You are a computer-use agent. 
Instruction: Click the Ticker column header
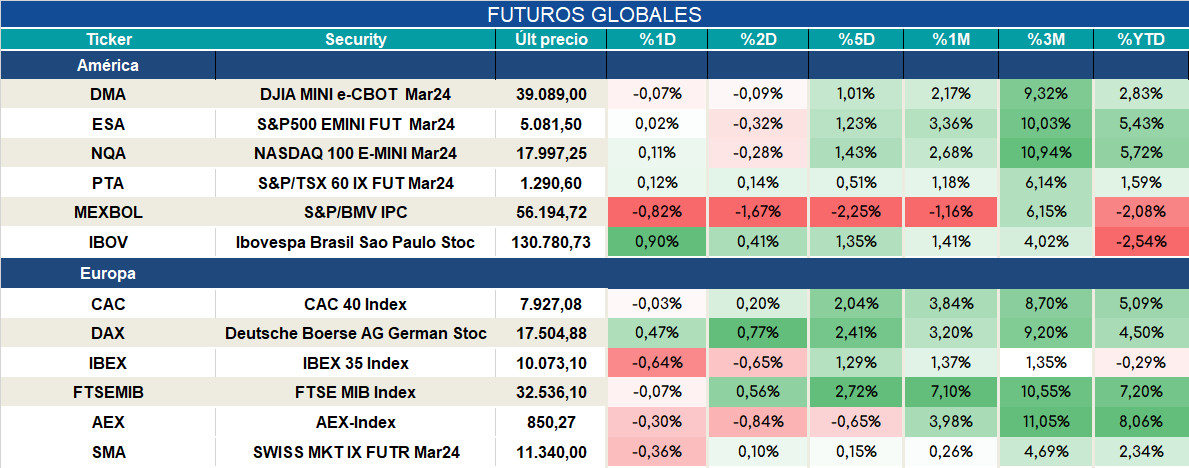coord(108,40)
